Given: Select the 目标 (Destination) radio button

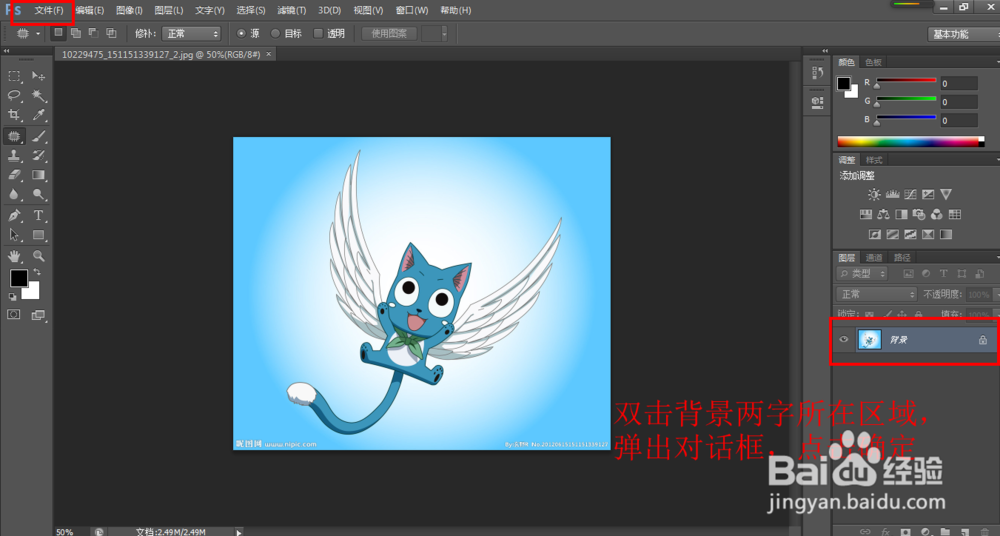Looking at the screenshot, I should coord(276,33).
